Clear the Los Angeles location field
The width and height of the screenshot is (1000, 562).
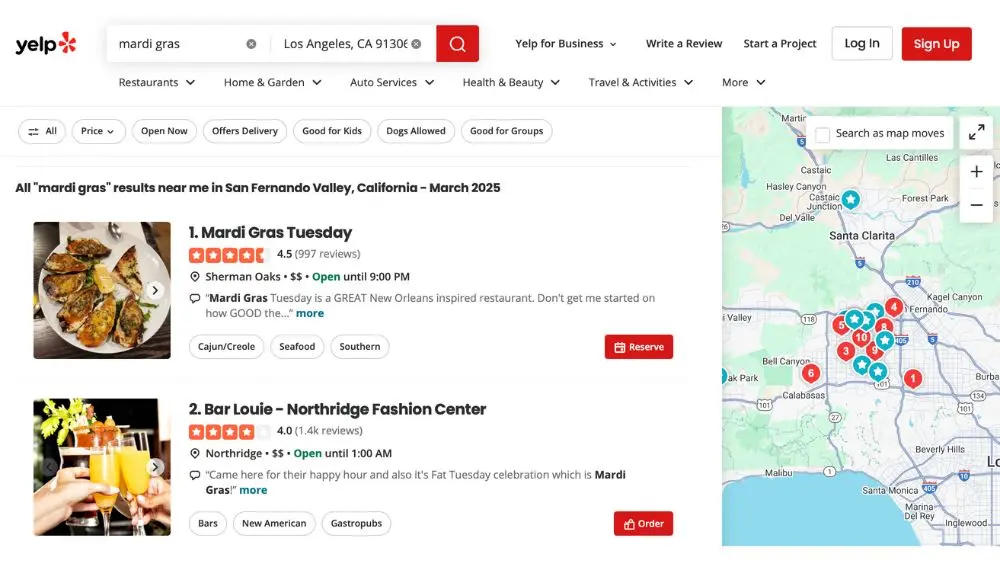[x=416, y=44]
